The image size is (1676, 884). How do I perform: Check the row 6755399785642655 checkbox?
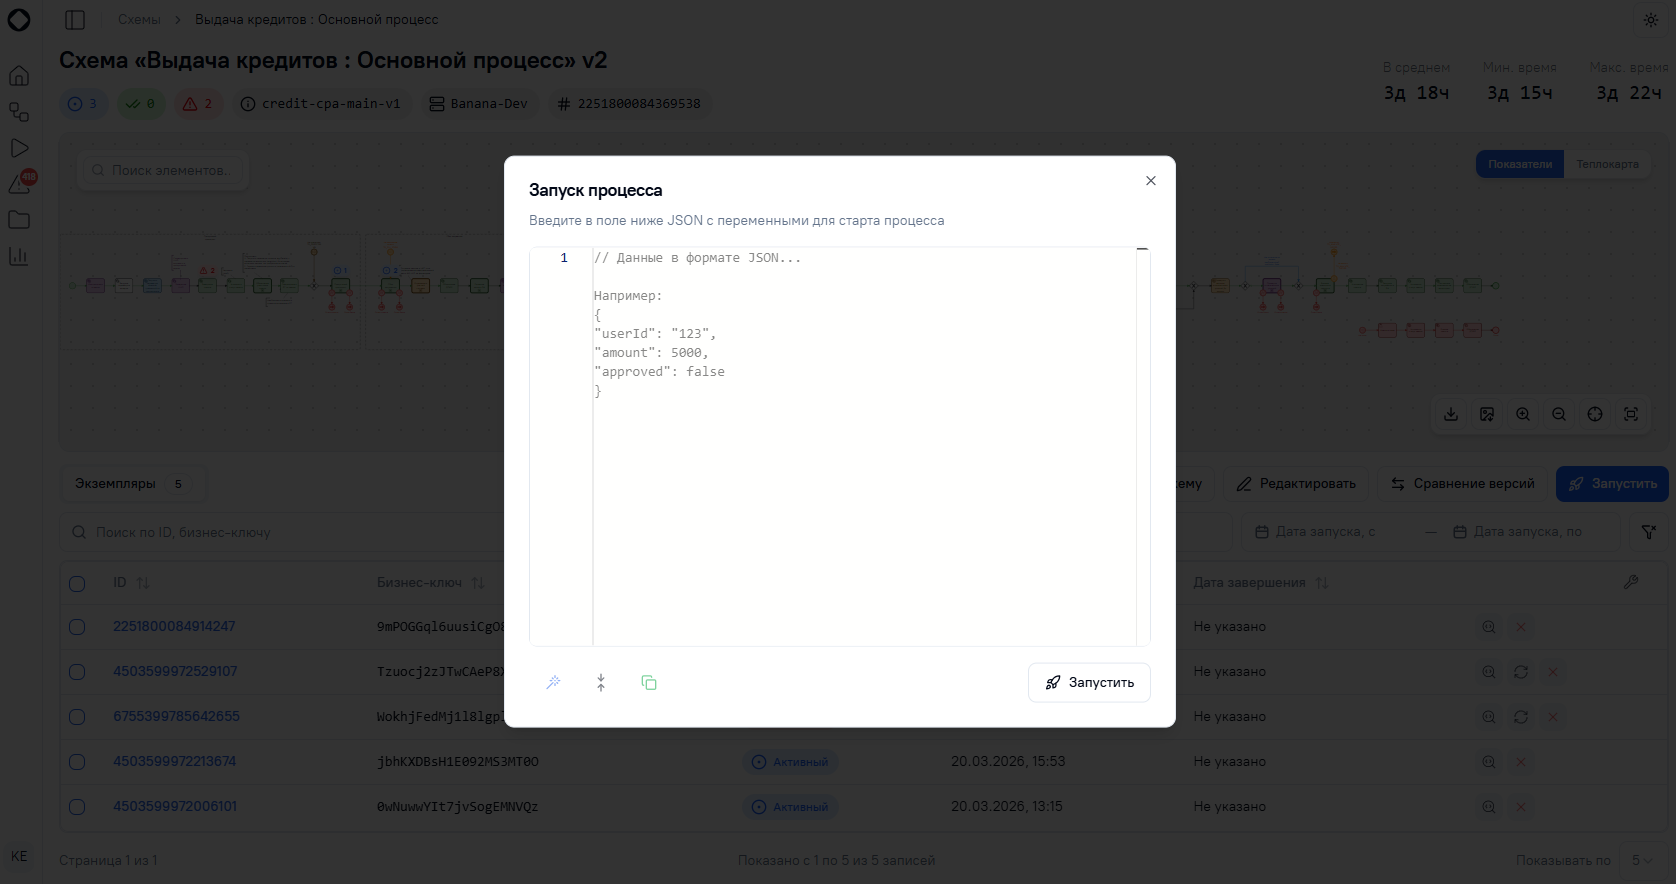click(x=77, y=717)
